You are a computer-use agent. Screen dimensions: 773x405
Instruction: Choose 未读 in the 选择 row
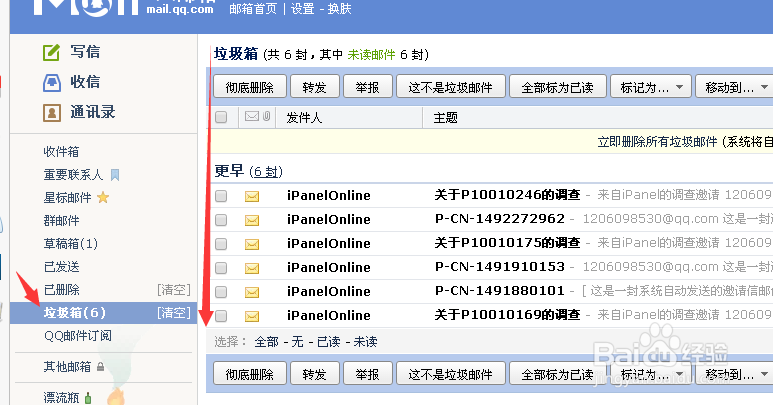[365, 342]
